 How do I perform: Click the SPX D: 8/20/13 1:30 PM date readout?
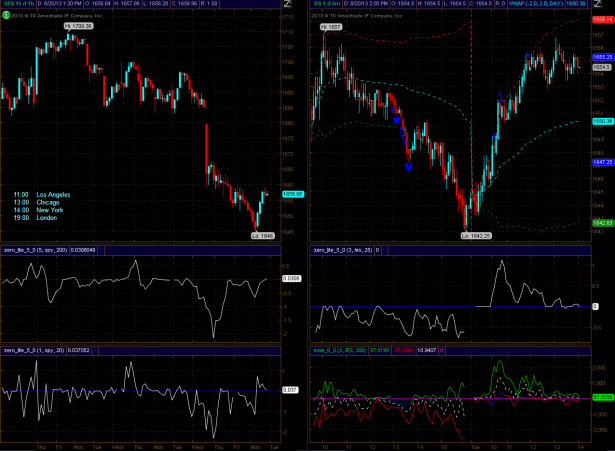click(x=60, y=4)
